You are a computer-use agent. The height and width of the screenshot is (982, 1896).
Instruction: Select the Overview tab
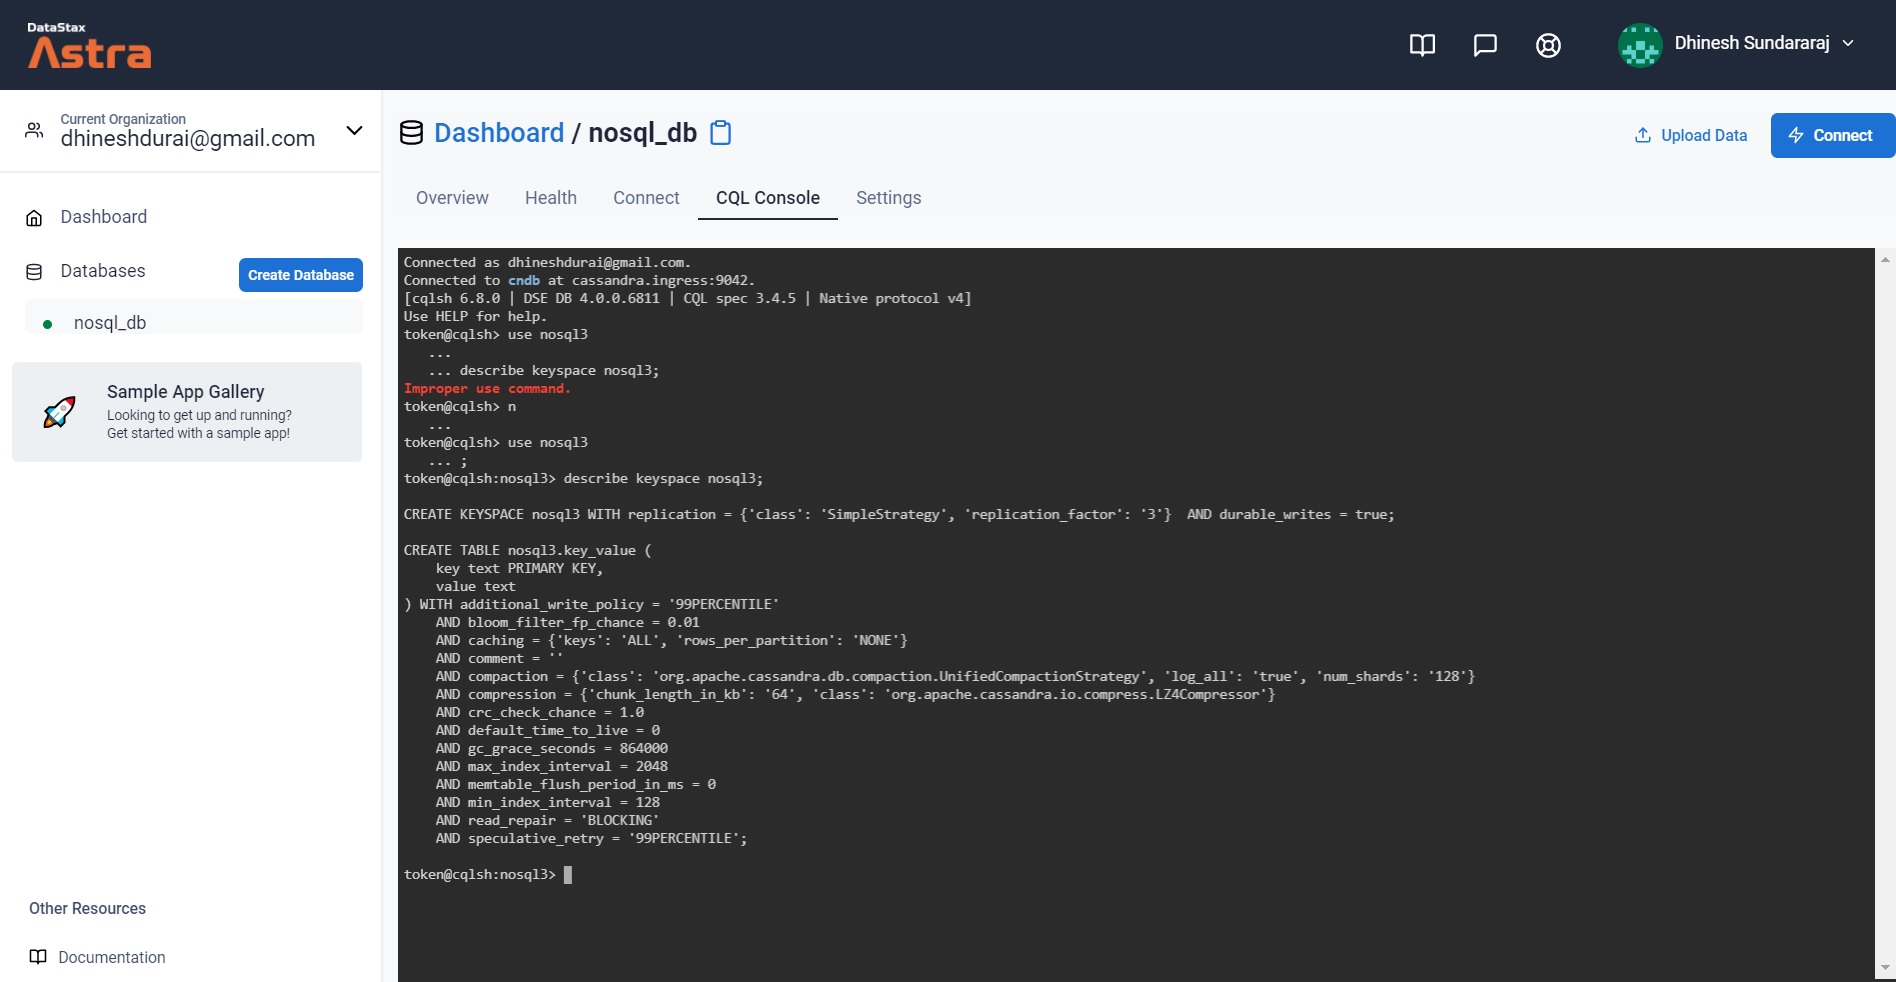click(x=451, y=198)
